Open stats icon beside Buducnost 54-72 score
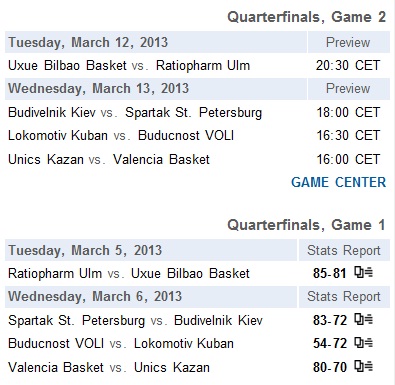Screen dimensions: 395x385 [363, 343]
